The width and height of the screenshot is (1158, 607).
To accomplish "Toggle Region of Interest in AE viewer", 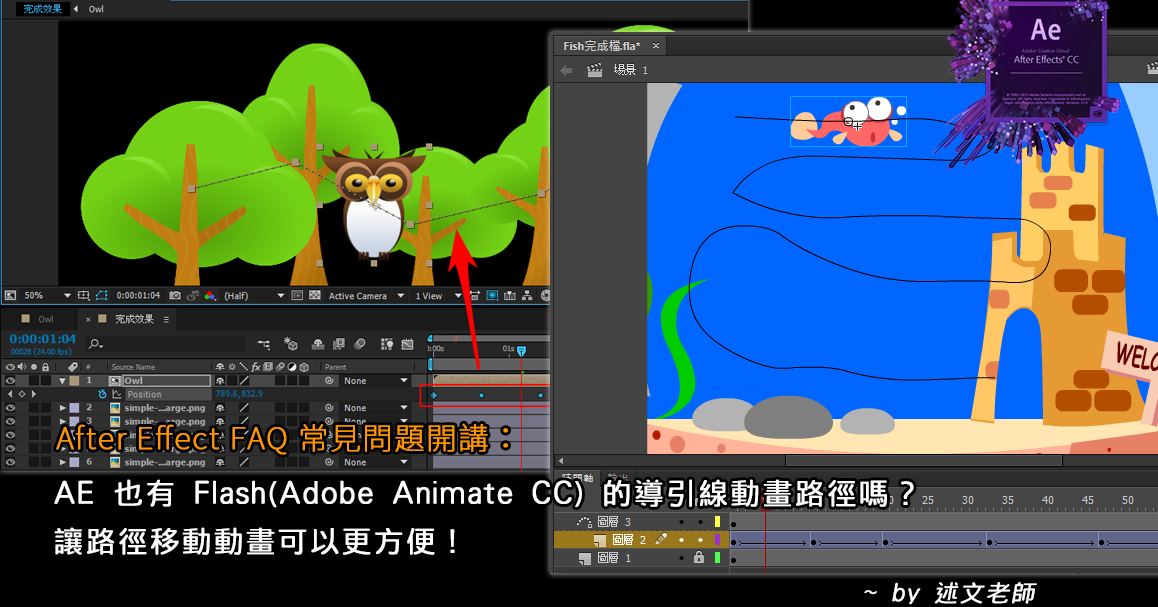I will click(297, 295).
